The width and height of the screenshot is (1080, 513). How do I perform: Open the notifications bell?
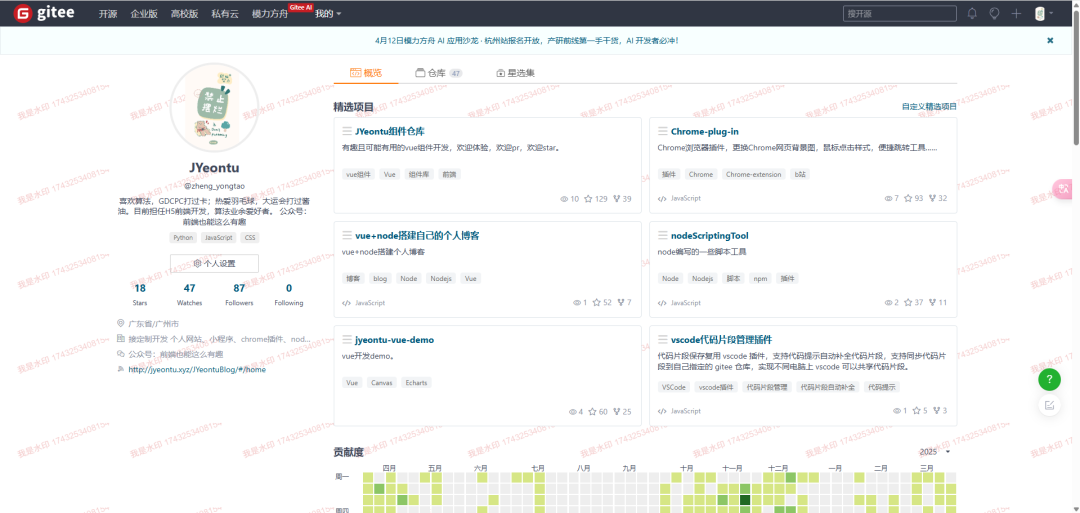[x=972, y=14]
